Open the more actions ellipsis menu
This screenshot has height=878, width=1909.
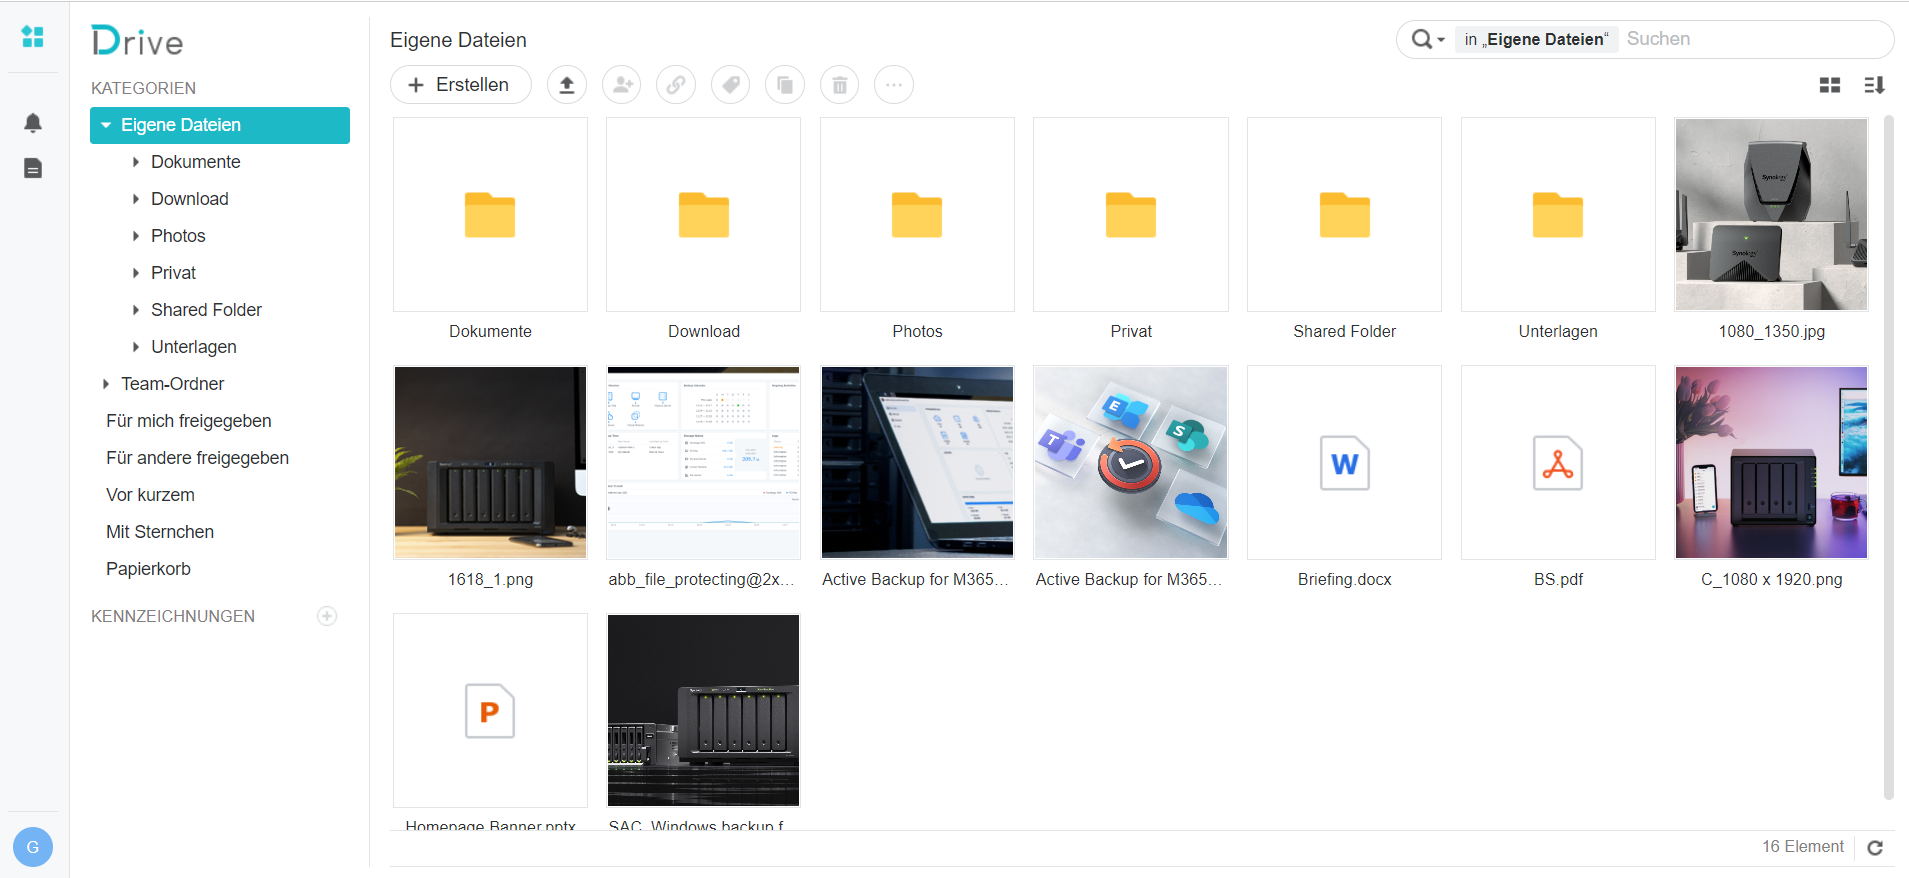coord(894,85)
